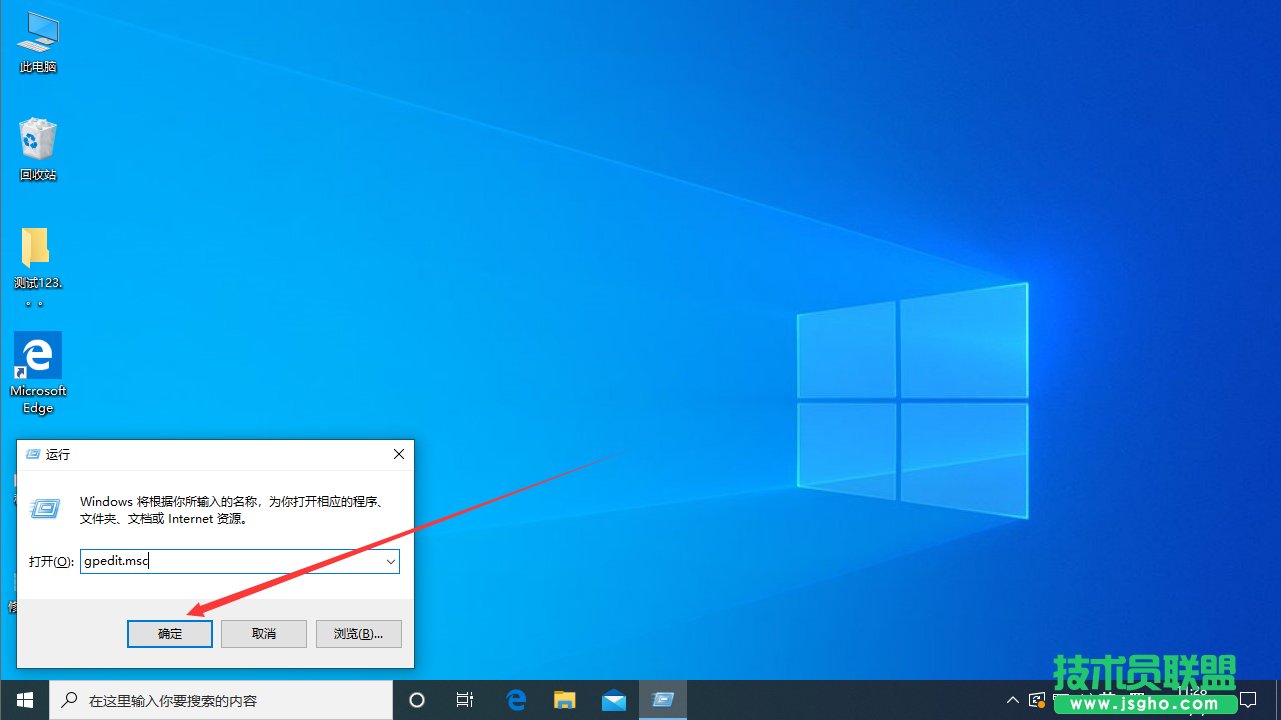
Task: Click the 取消 cancel button
Action: 263,633
